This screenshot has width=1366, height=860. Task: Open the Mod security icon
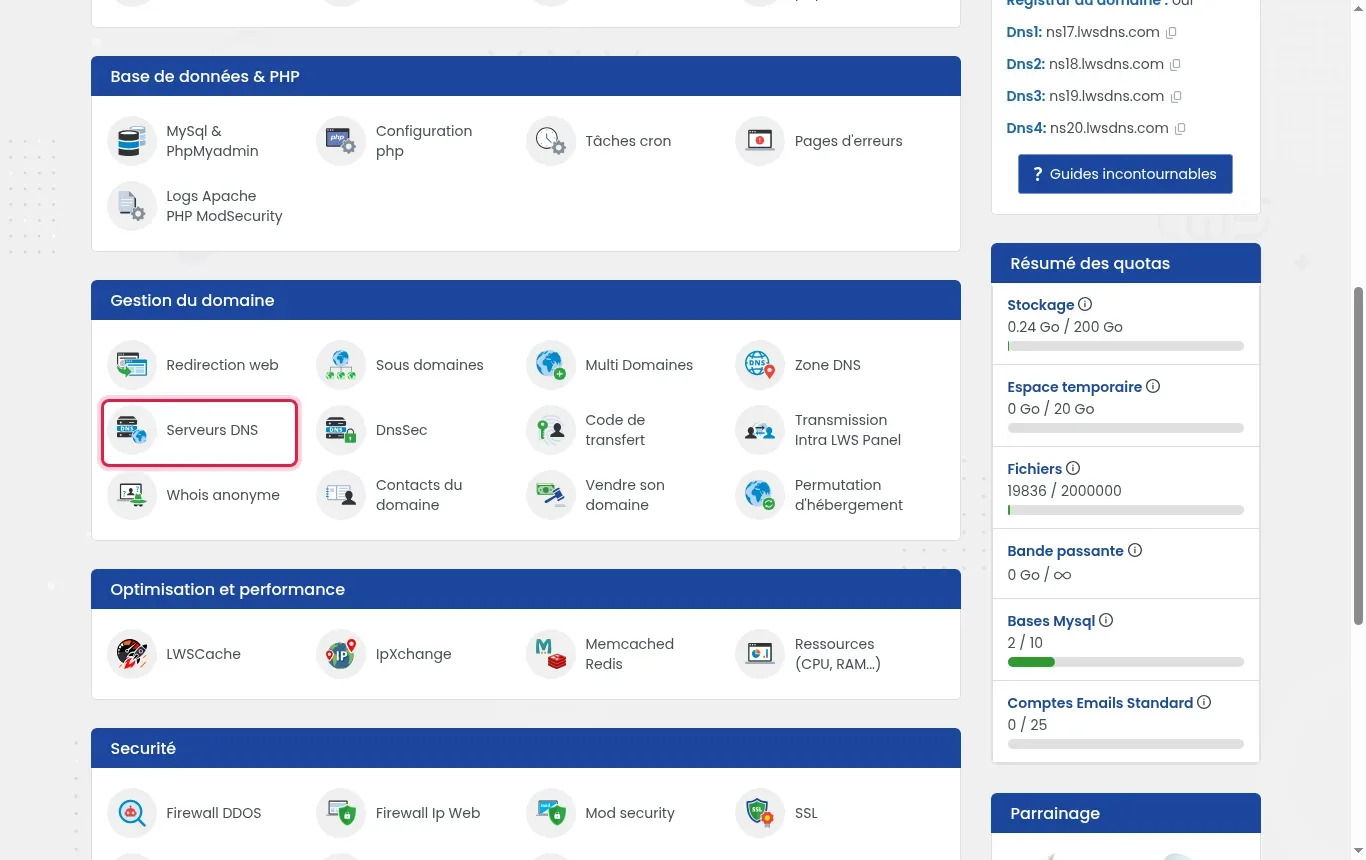click(x=551, y=813)
